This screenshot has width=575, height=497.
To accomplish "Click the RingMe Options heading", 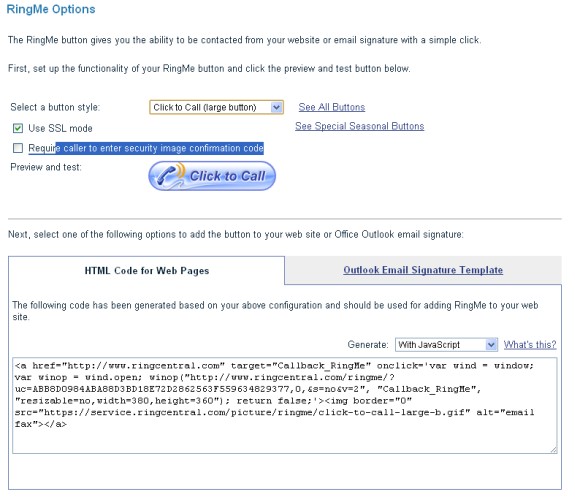I will click(51, 9).
